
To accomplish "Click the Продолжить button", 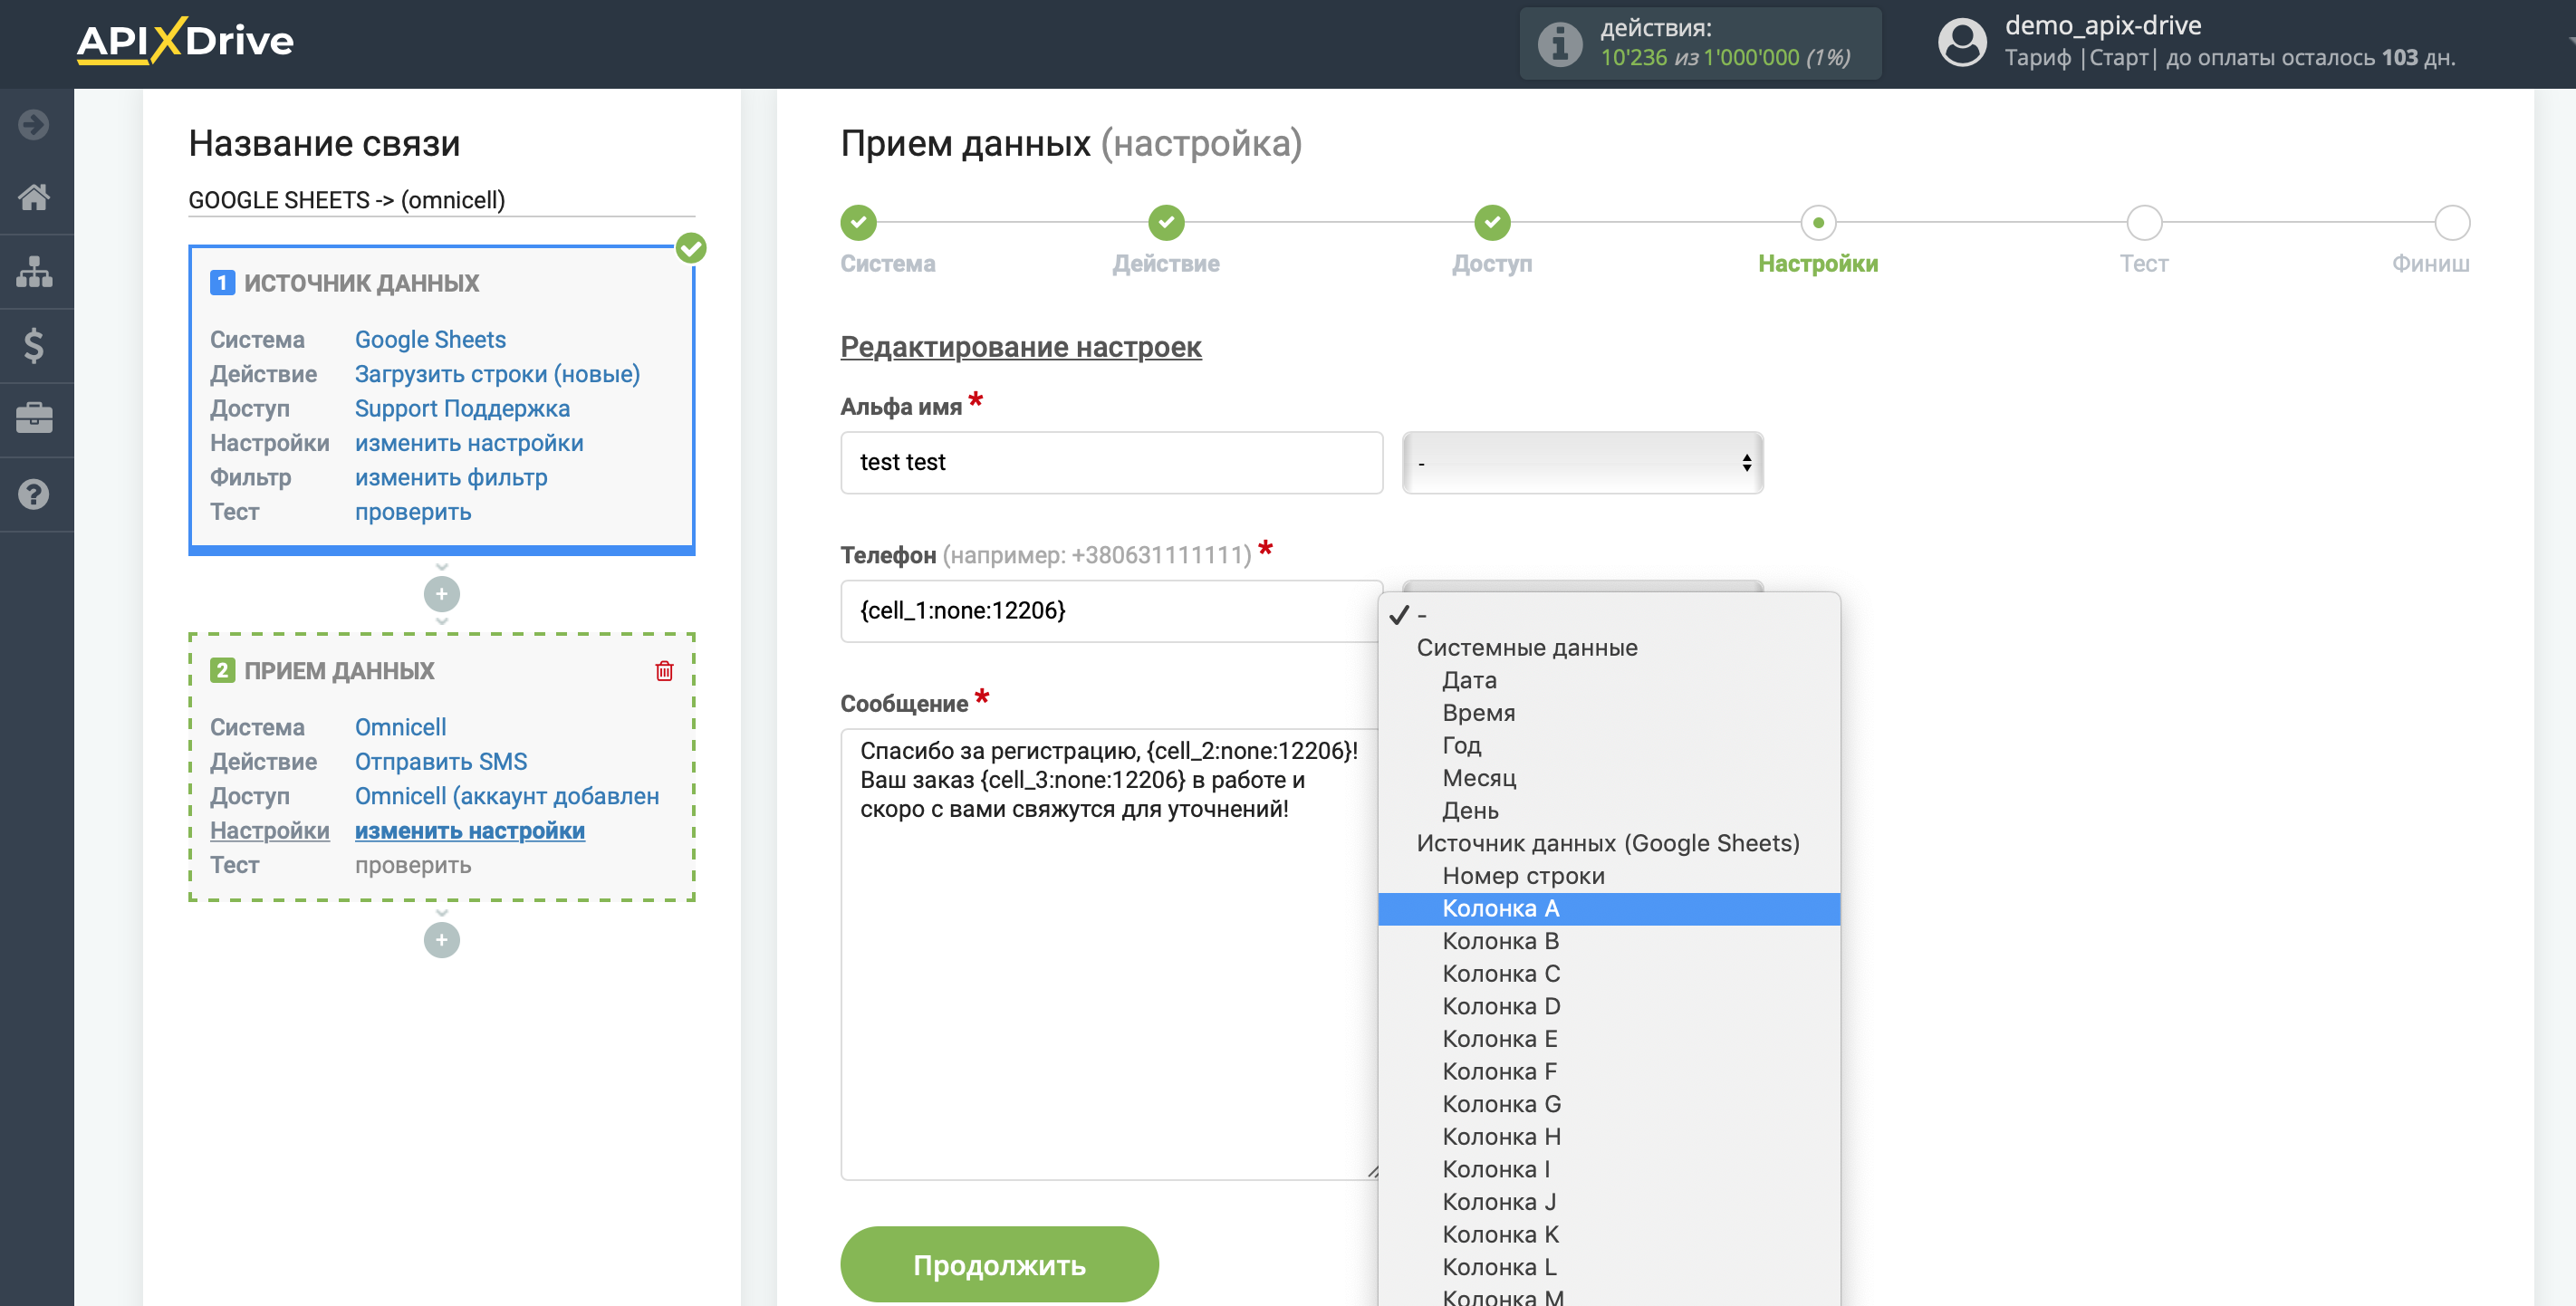I will pos(999,1265).
